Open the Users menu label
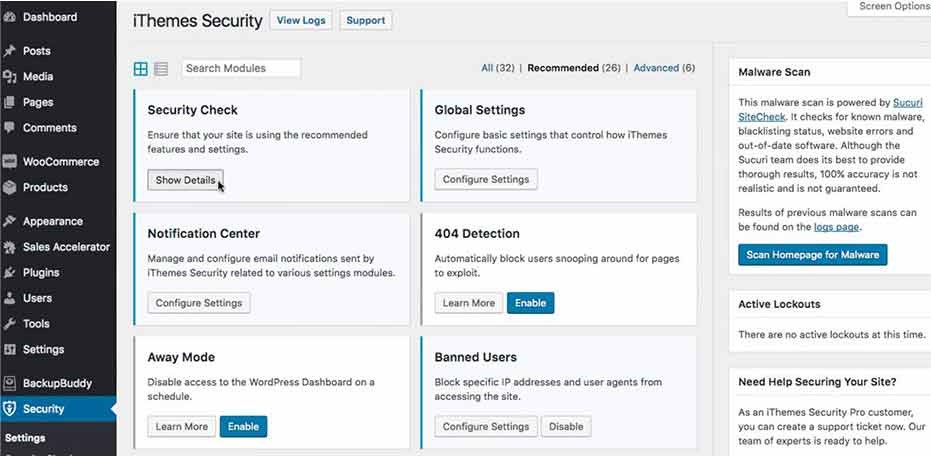 tap(37, 298)
